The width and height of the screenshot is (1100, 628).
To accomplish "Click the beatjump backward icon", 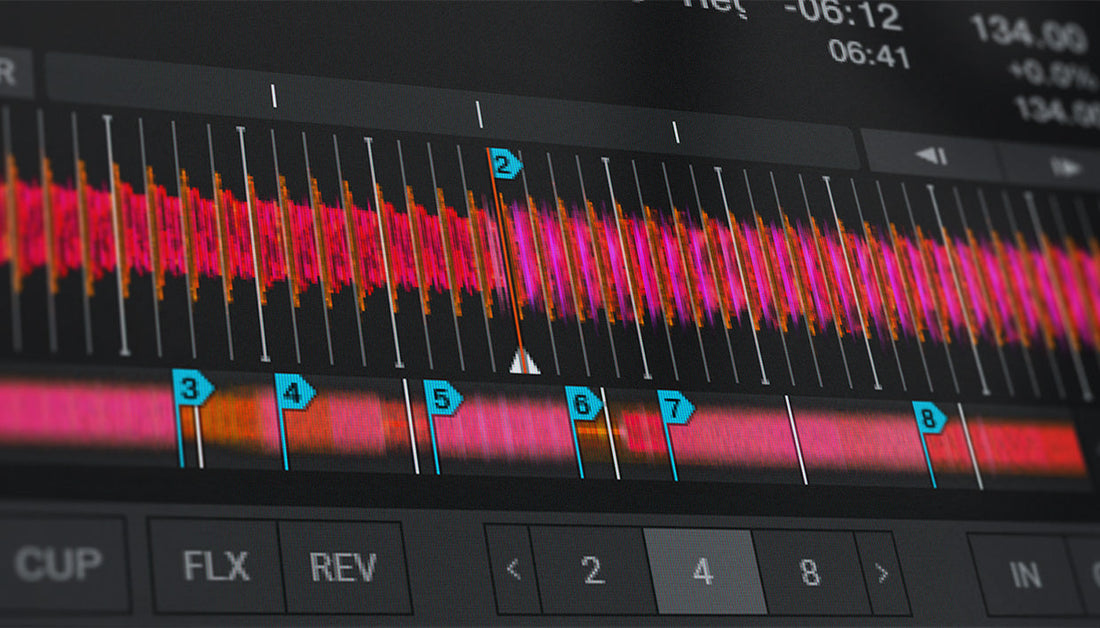I will click(x=933, y=156).
